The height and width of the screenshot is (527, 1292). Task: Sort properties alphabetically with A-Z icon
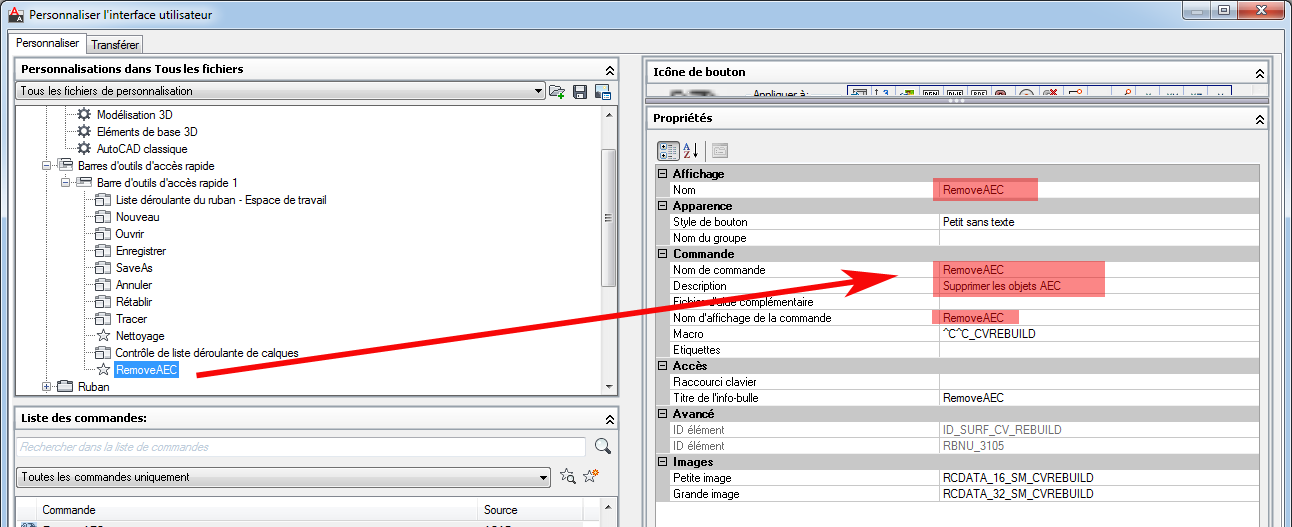[x=691, y=151]
